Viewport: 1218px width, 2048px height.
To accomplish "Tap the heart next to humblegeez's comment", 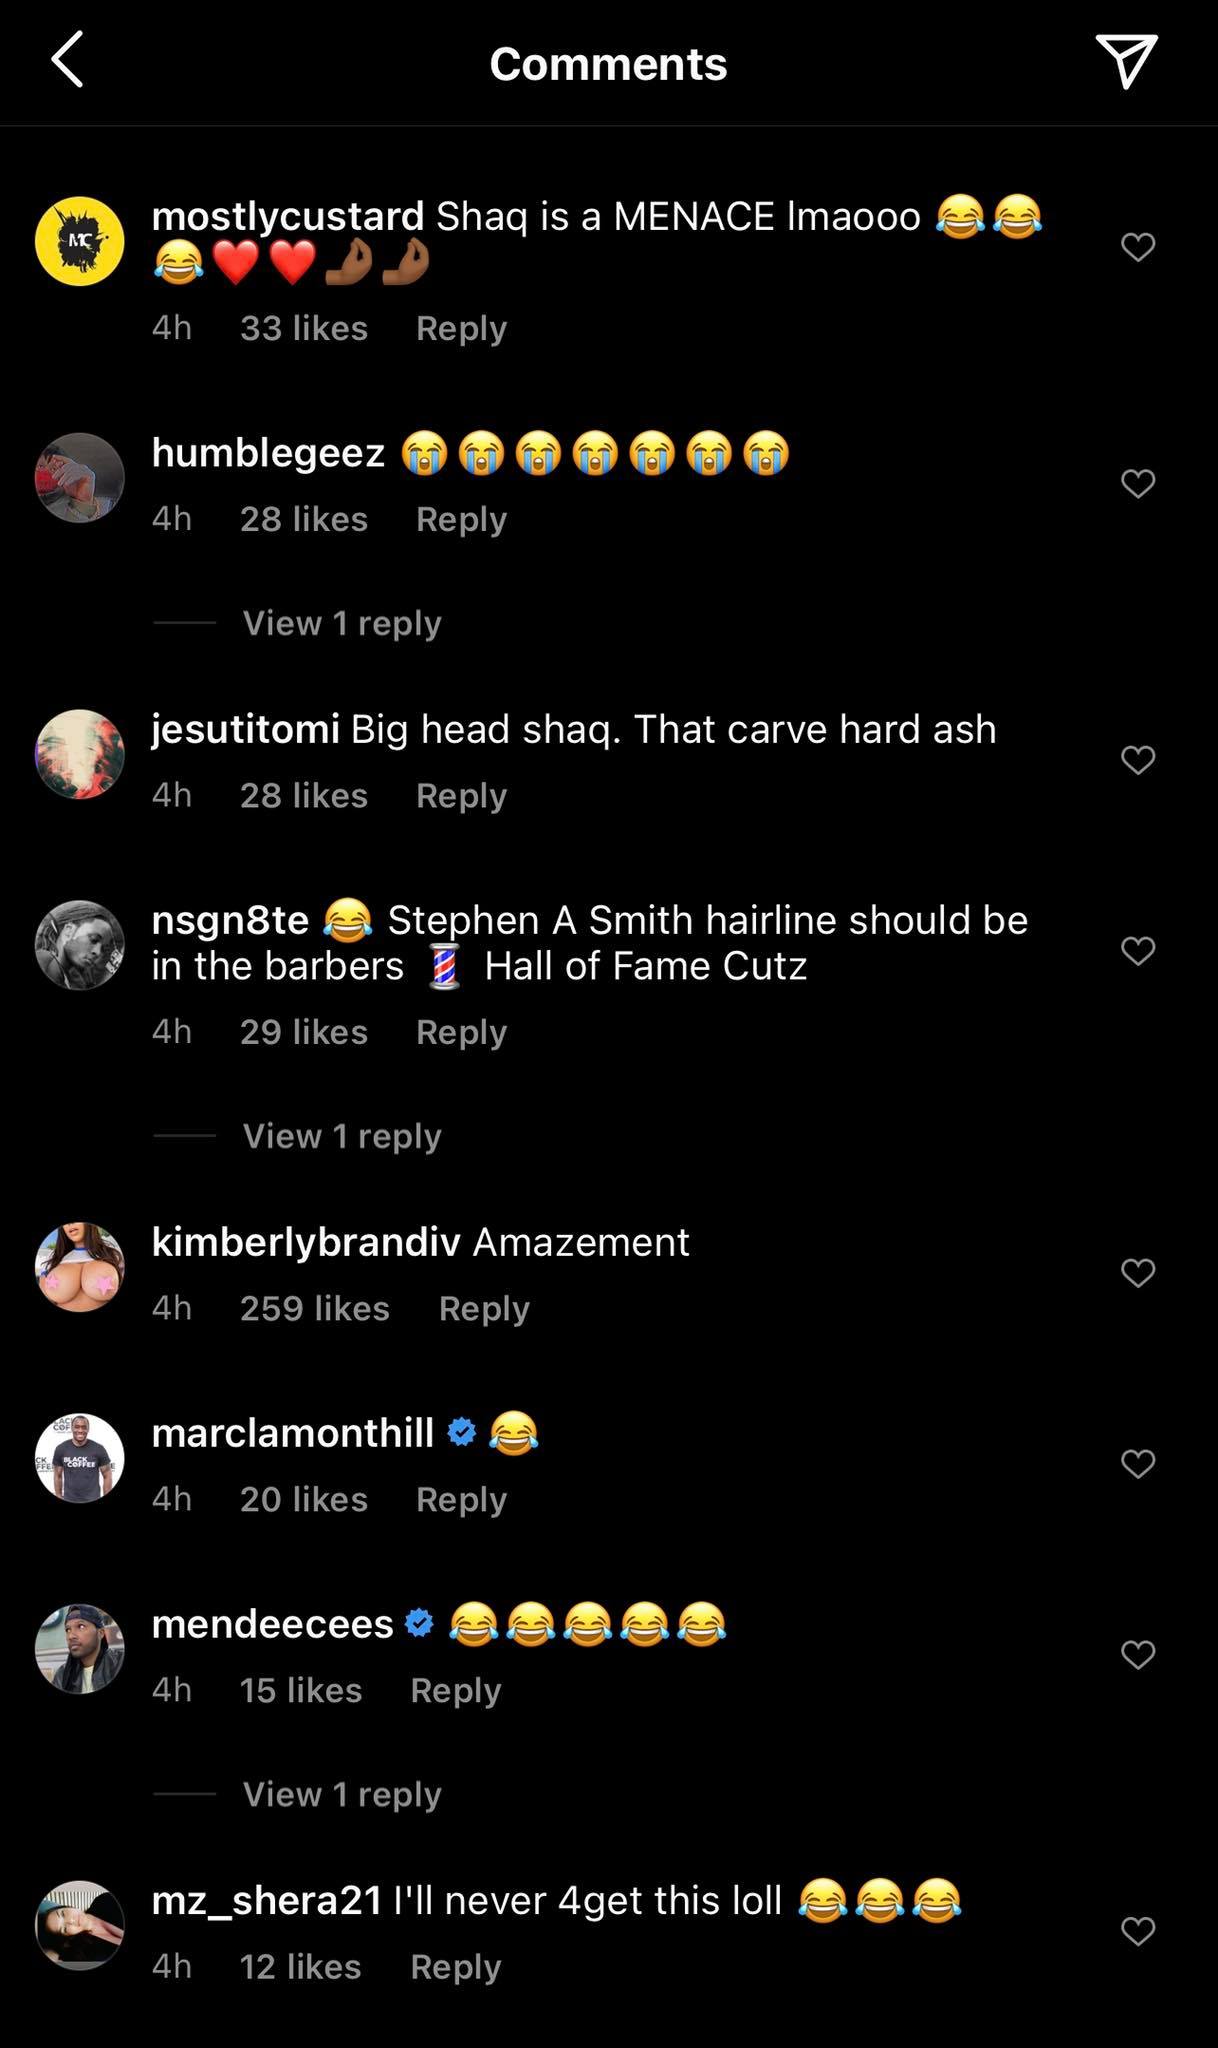I will click(x=1138, y=482).
